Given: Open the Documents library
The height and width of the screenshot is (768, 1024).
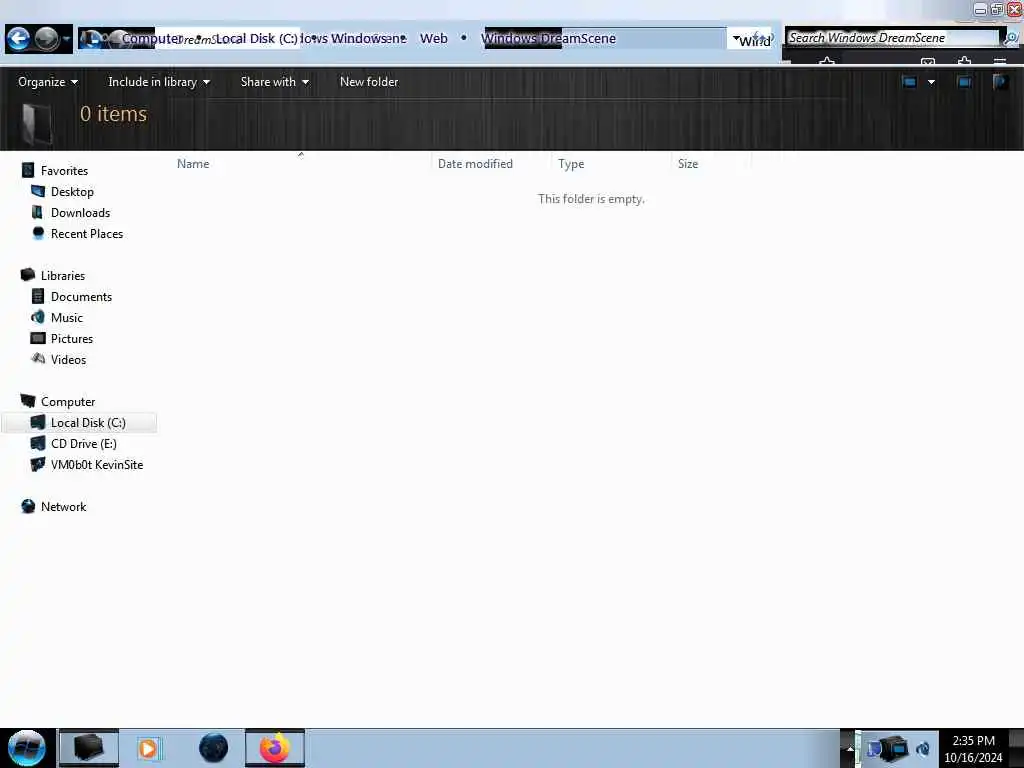Looking at the screenshot, I should click(82, 296).
